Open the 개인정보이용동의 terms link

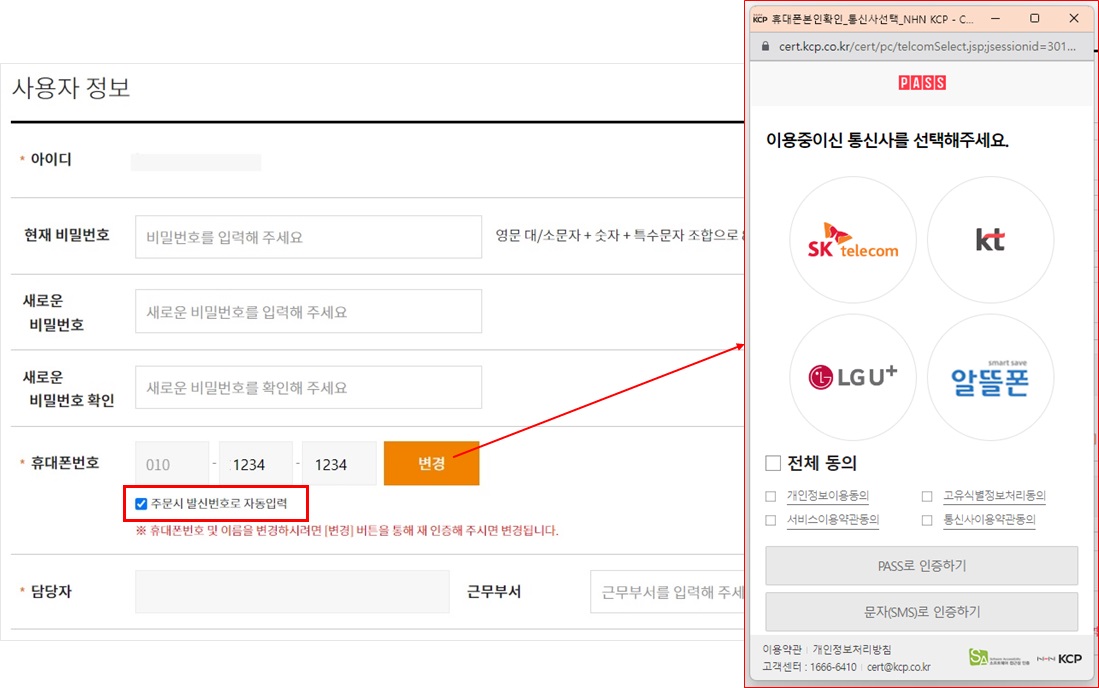[828, 496]
